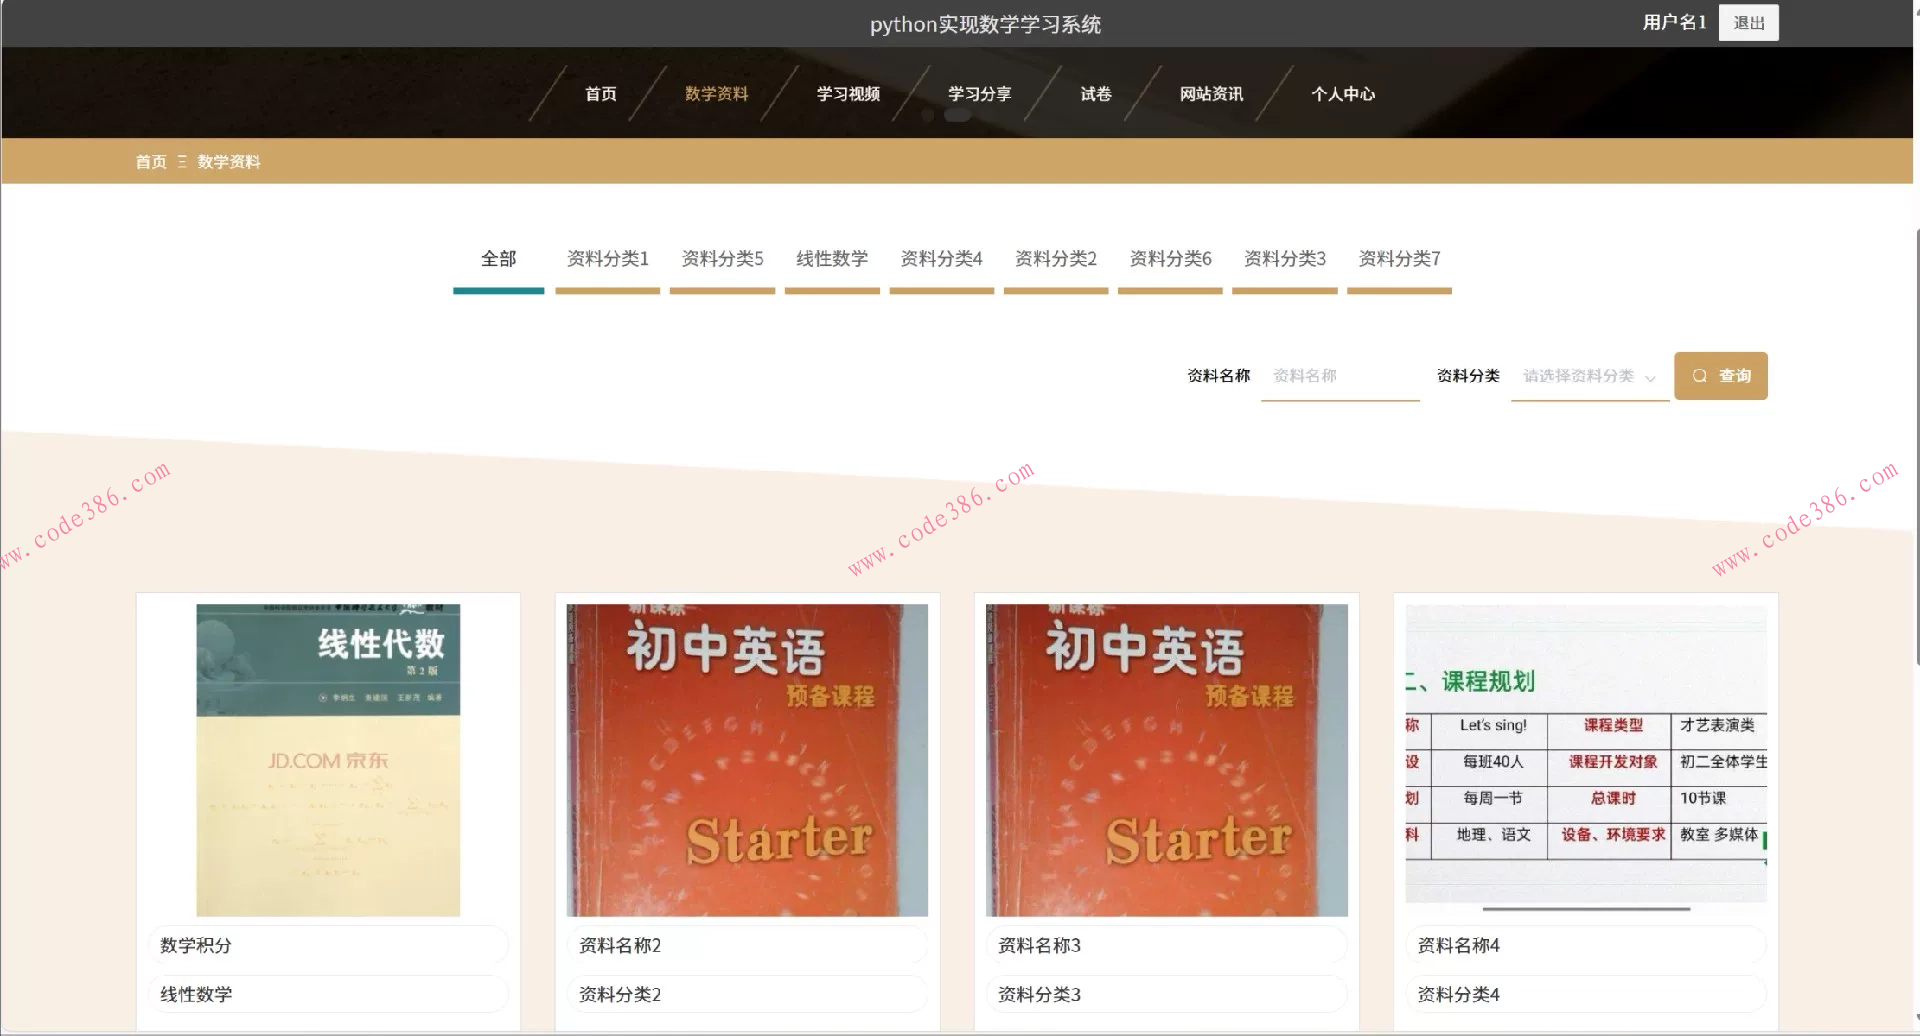The width and height of the screenshot is (1920, 1036).
Task: Open the 请选择资料分类 combo box
Action: (x=1580, y=376)
